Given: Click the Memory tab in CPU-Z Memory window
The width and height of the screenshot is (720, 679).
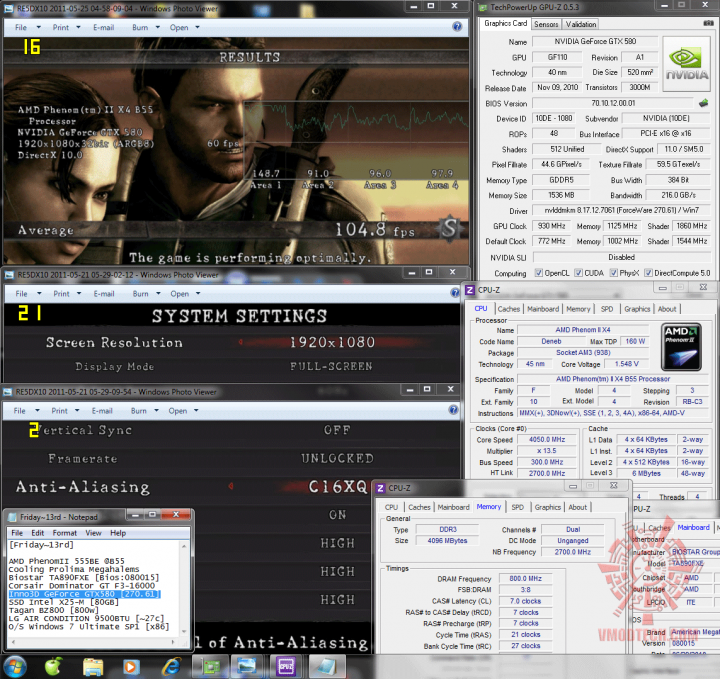Looking at the screenshot, I should pos(488,506).
